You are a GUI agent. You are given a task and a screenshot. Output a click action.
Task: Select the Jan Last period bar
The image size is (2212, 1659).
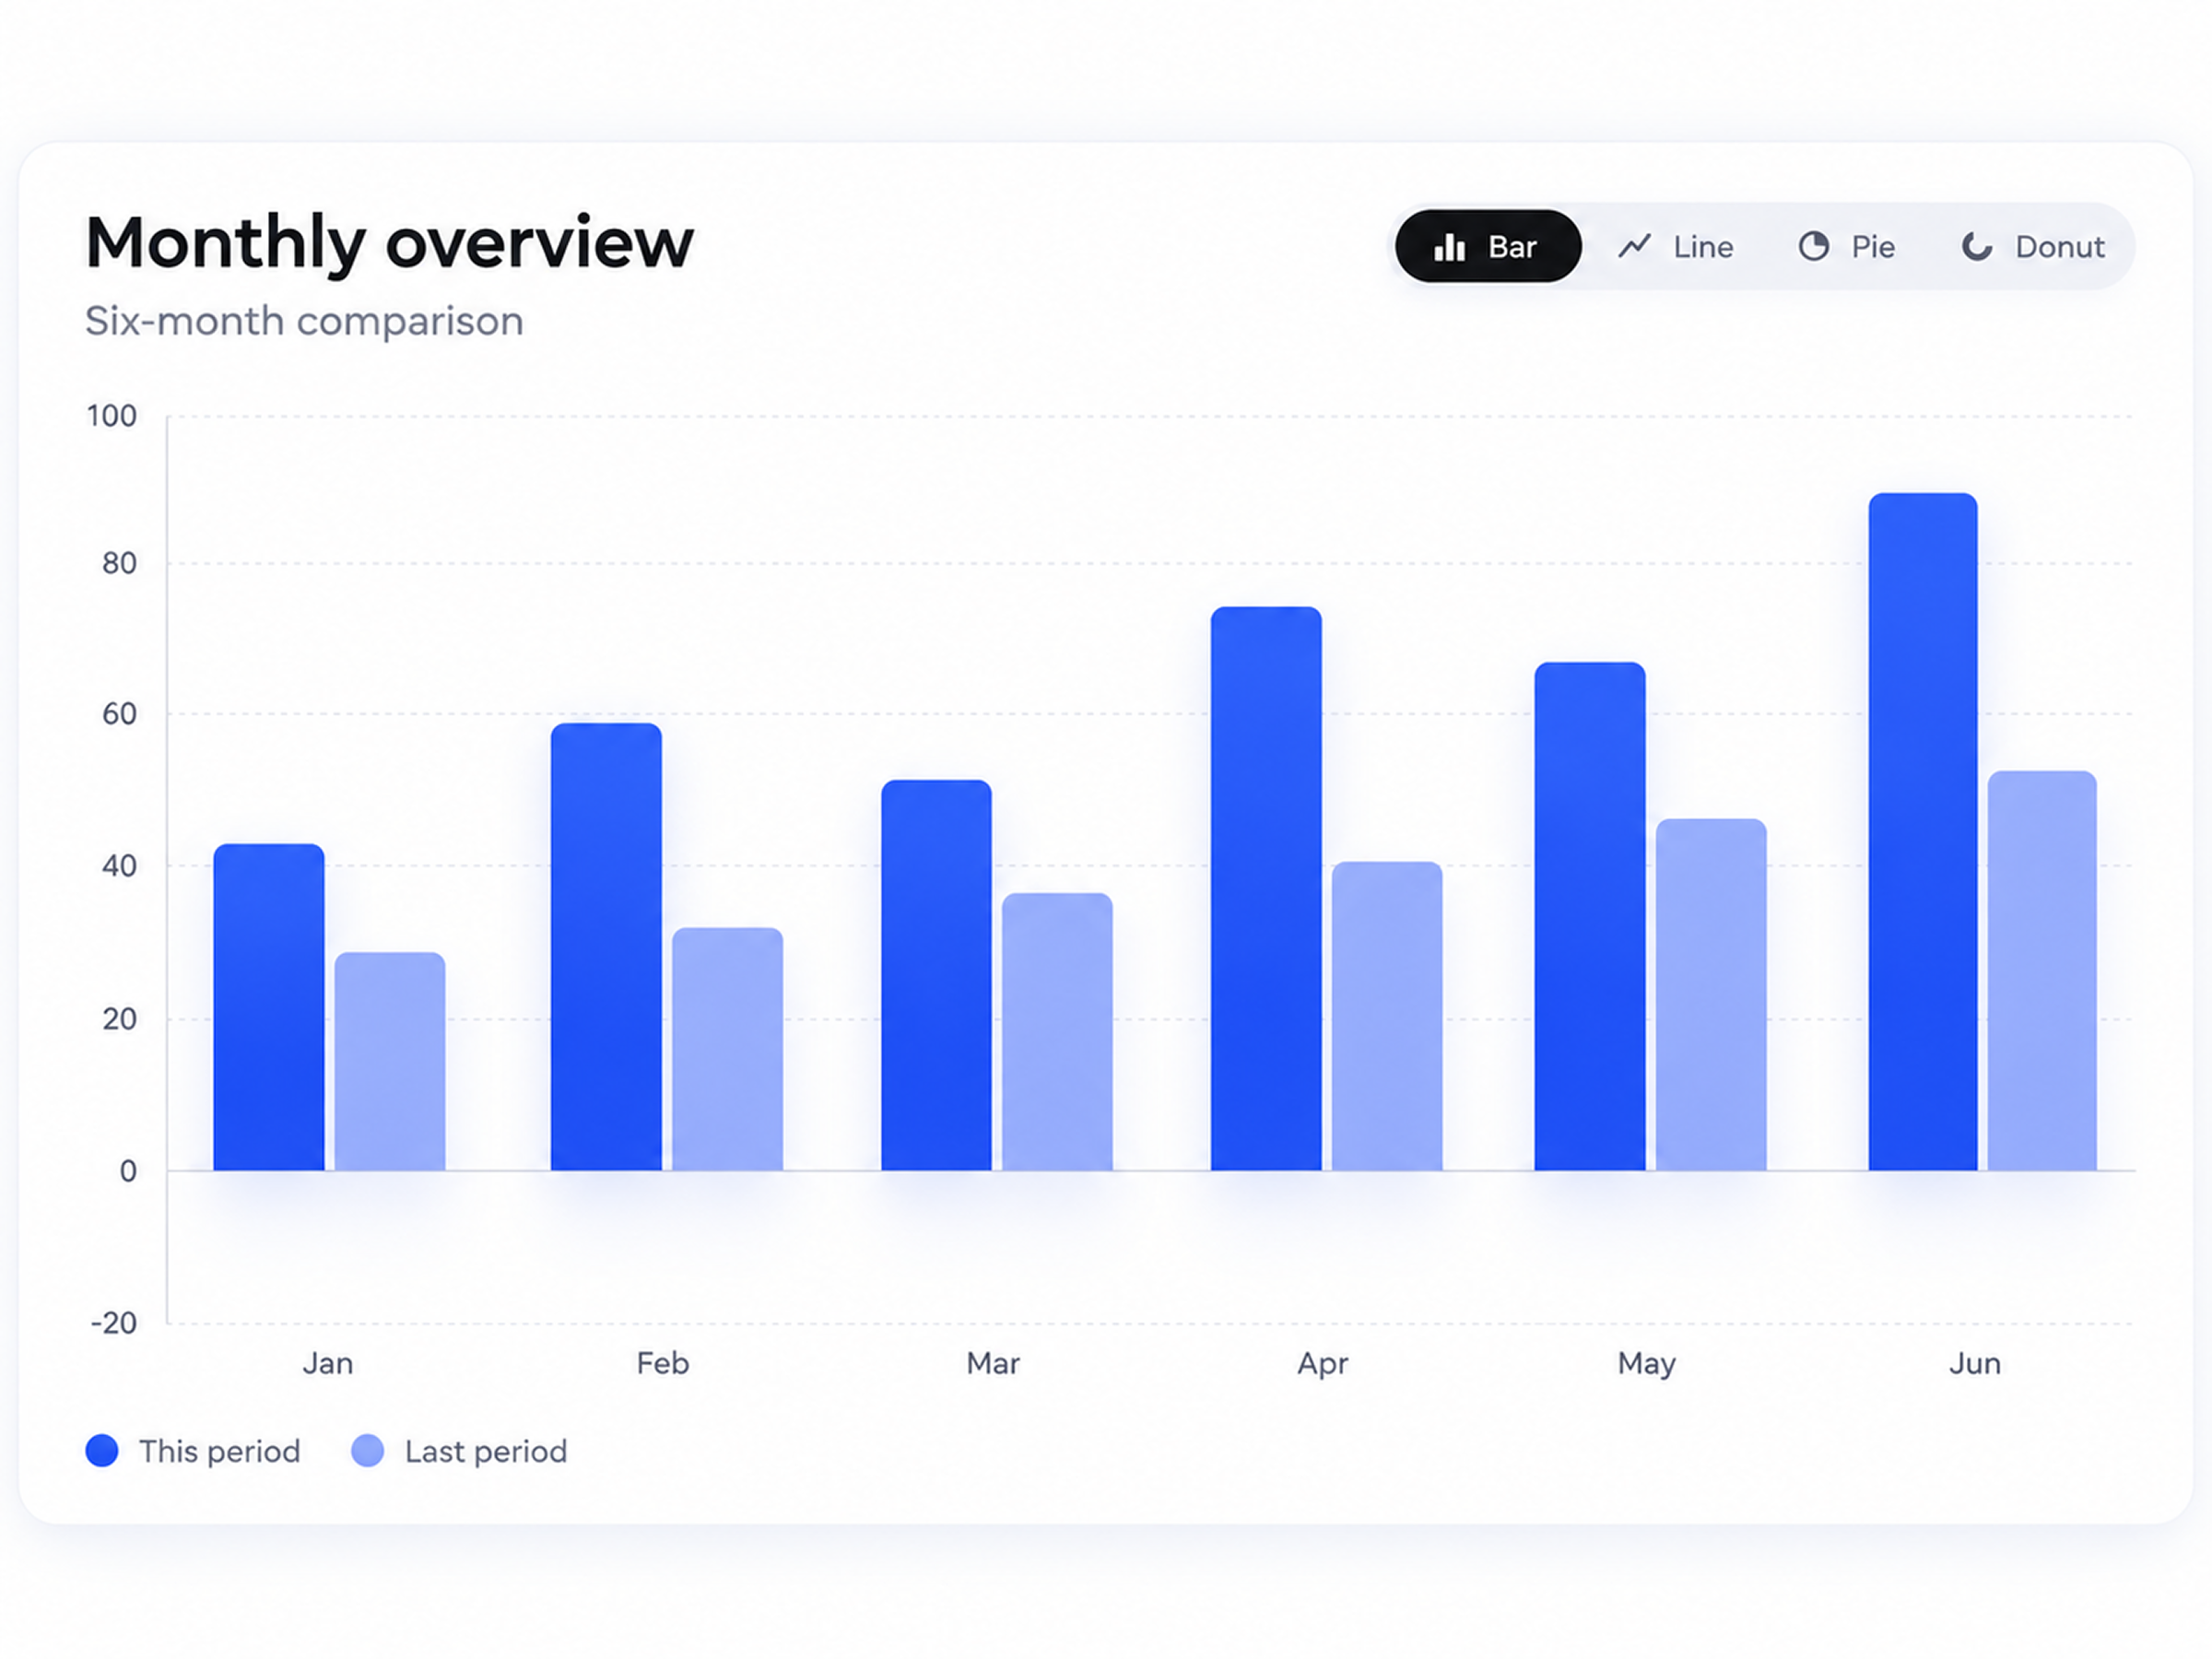tap(390, 1061)
